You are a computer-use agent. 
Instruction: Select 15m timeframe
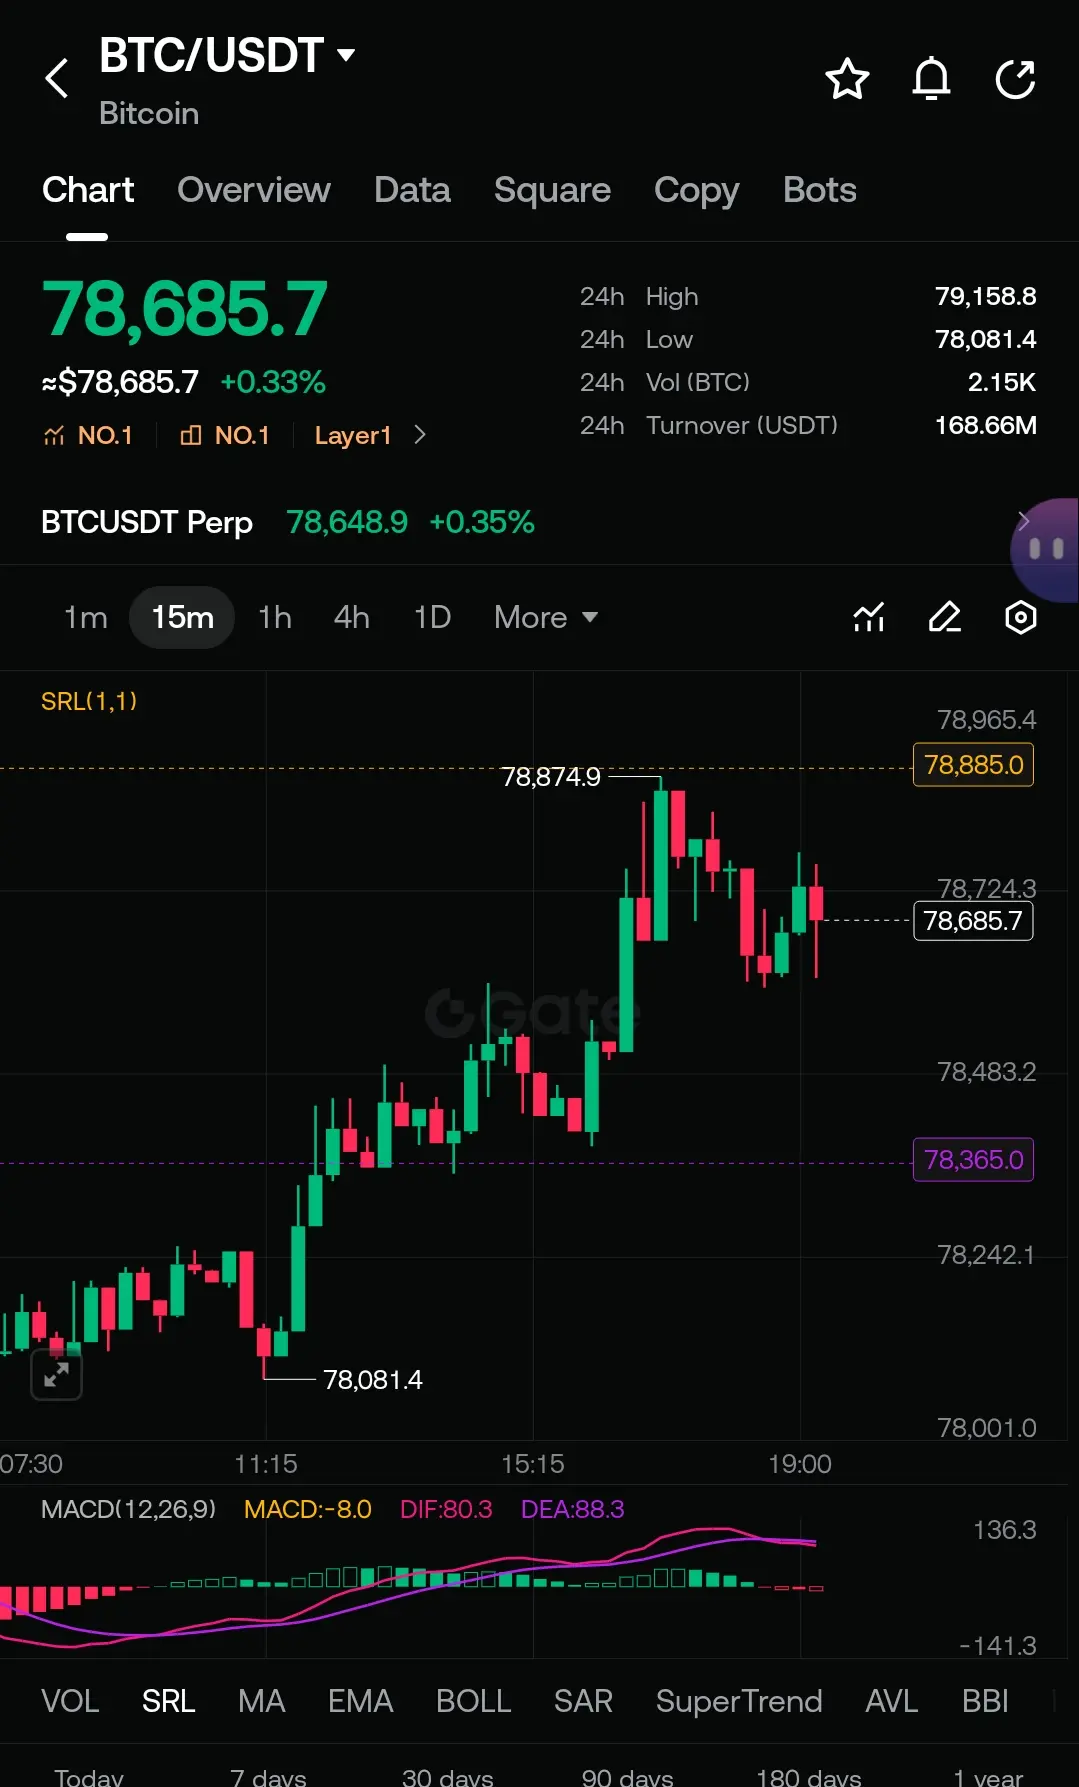[182, 617]
